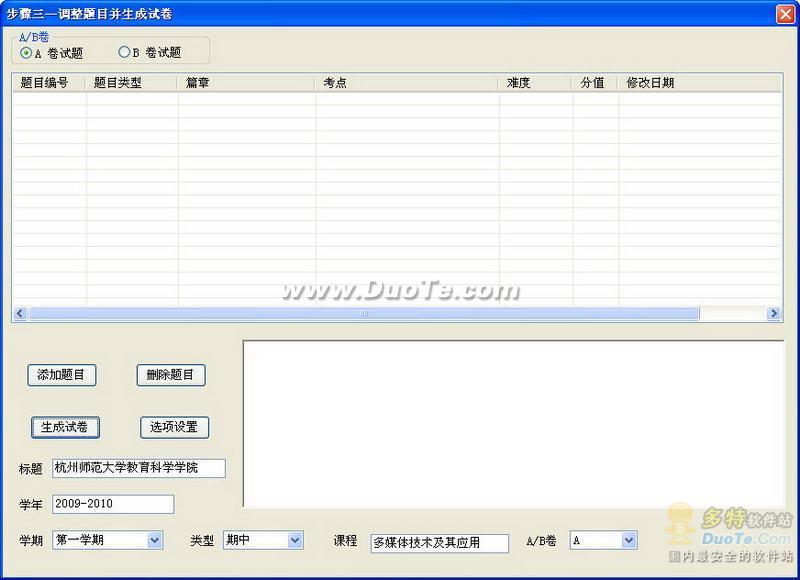The height and width of the screenshot is (580, 800).
Task: Sort by the 题目类型 column header
Action: coord(132,83)
